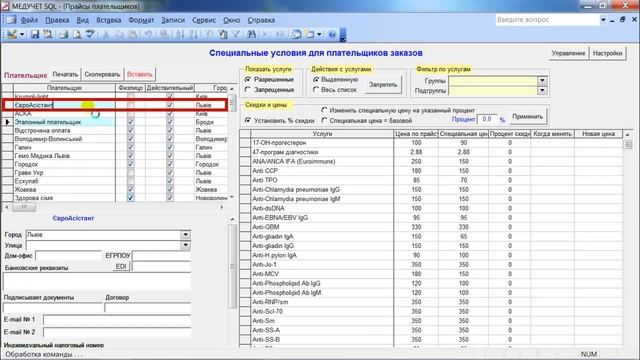The image size is (640, 360).
Task: Click the Cut scissors toolbar icon
Action: (106, 35)
